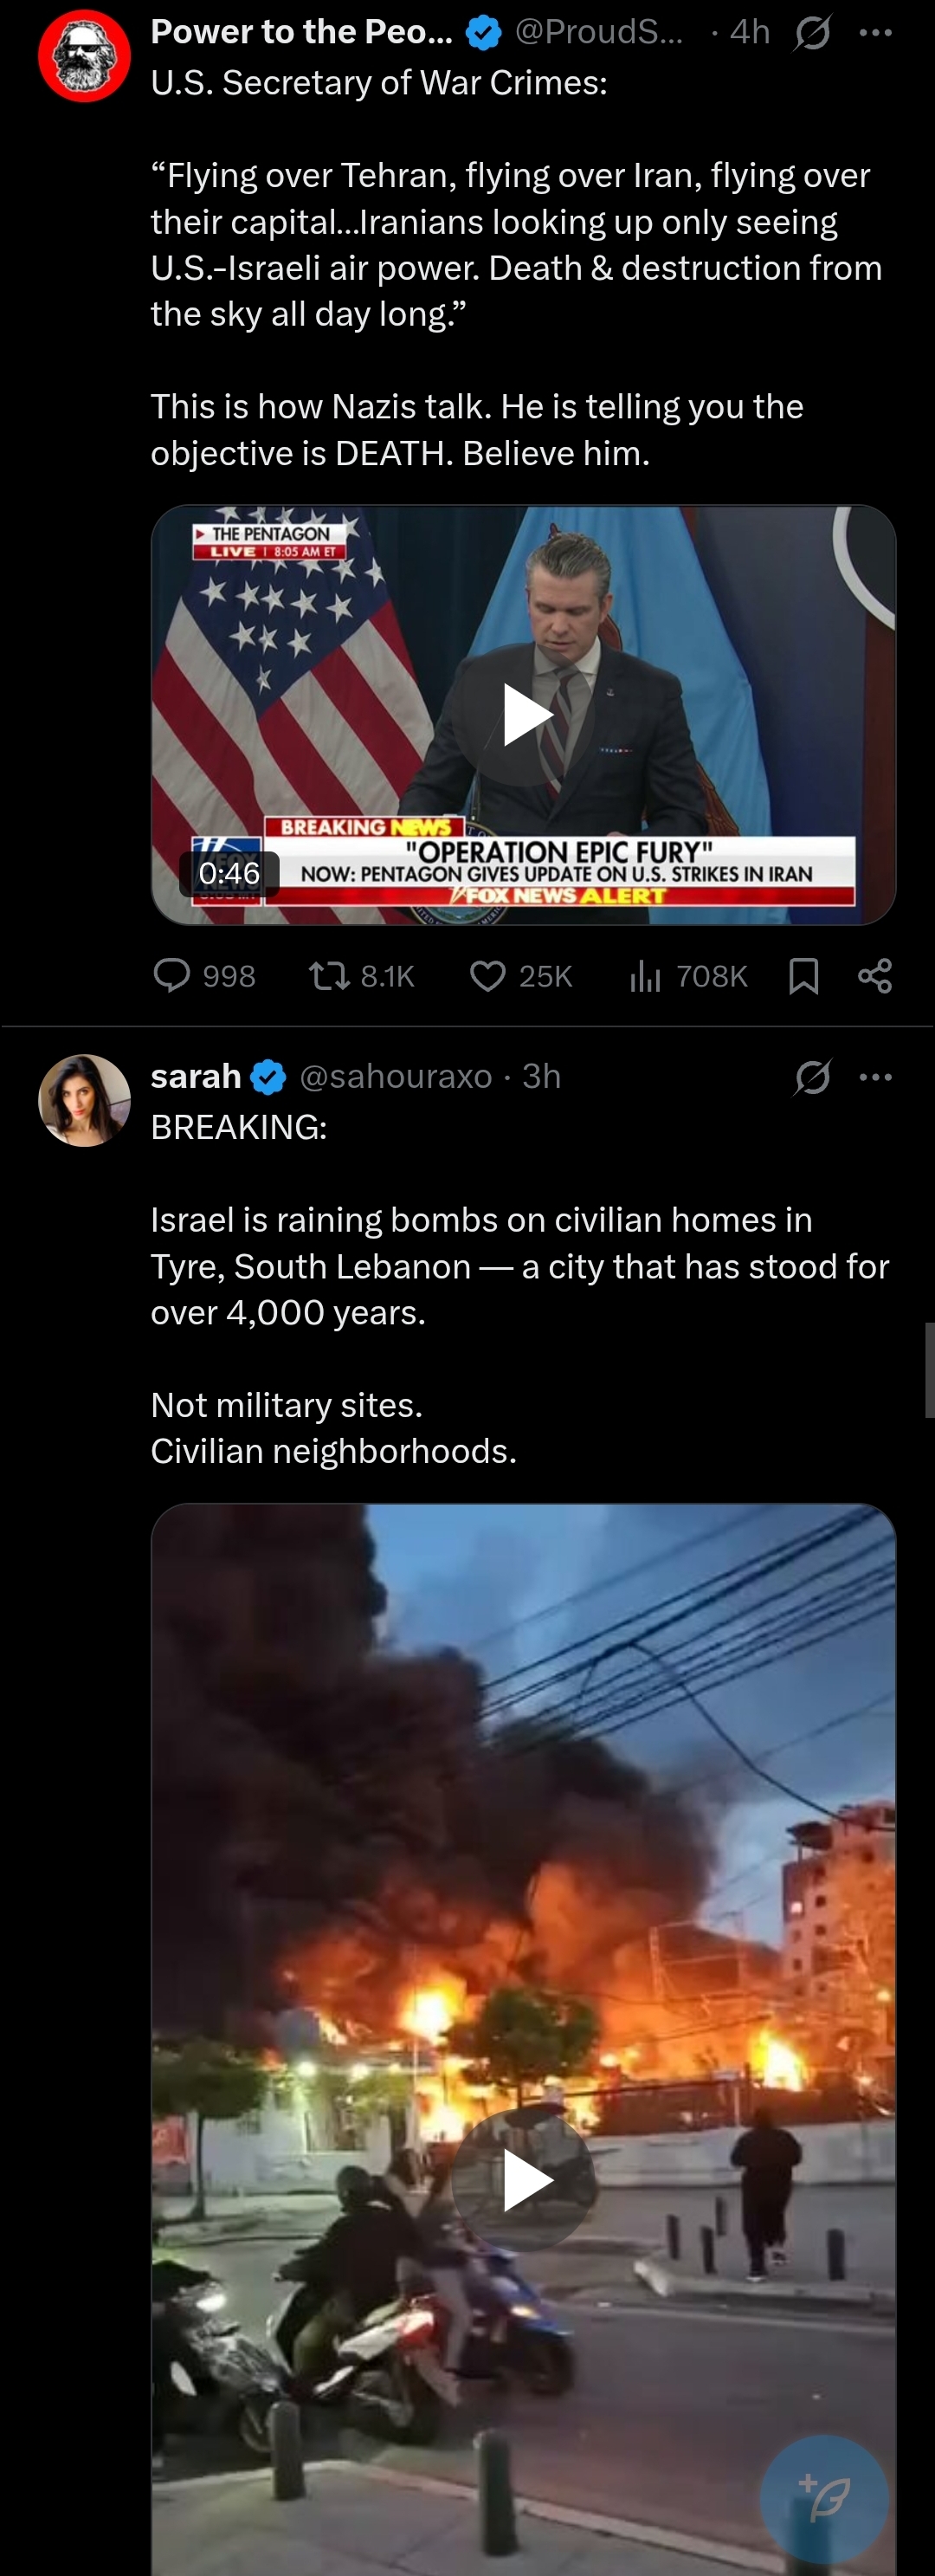Open the @sahouraxo handle link
935x2576 pixels.
[395, 1076]
